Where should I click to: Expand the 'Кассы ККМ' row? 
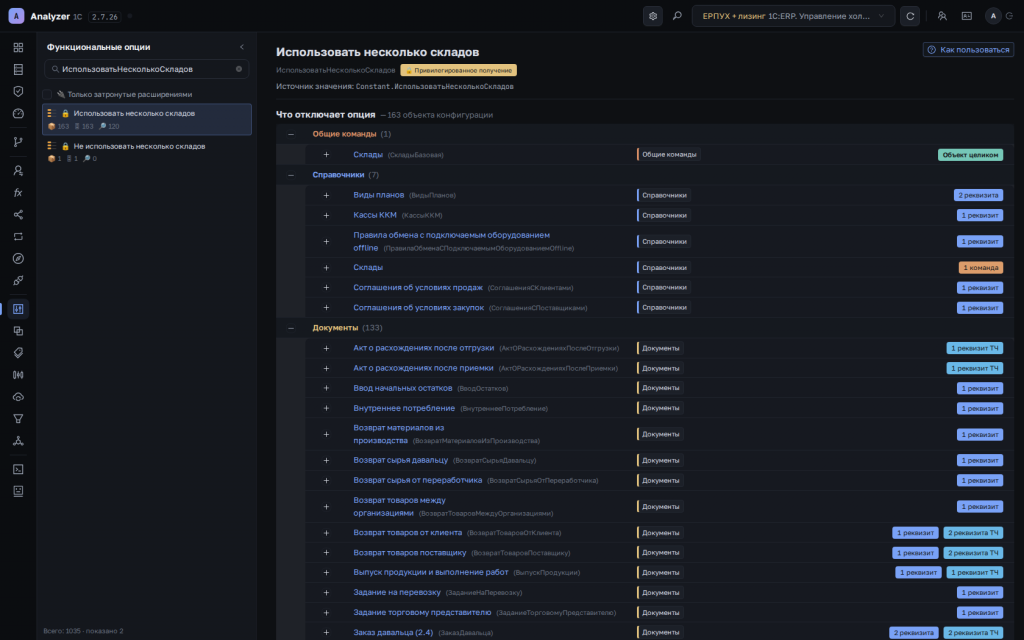point(327,216)
